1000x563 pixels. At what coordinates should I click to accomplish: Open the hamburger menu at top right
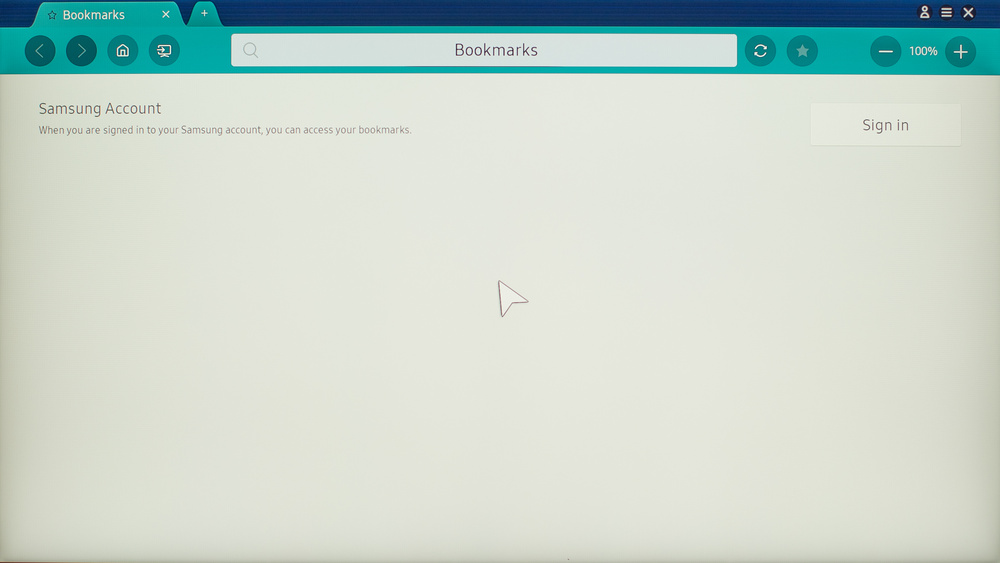[946, 13]
